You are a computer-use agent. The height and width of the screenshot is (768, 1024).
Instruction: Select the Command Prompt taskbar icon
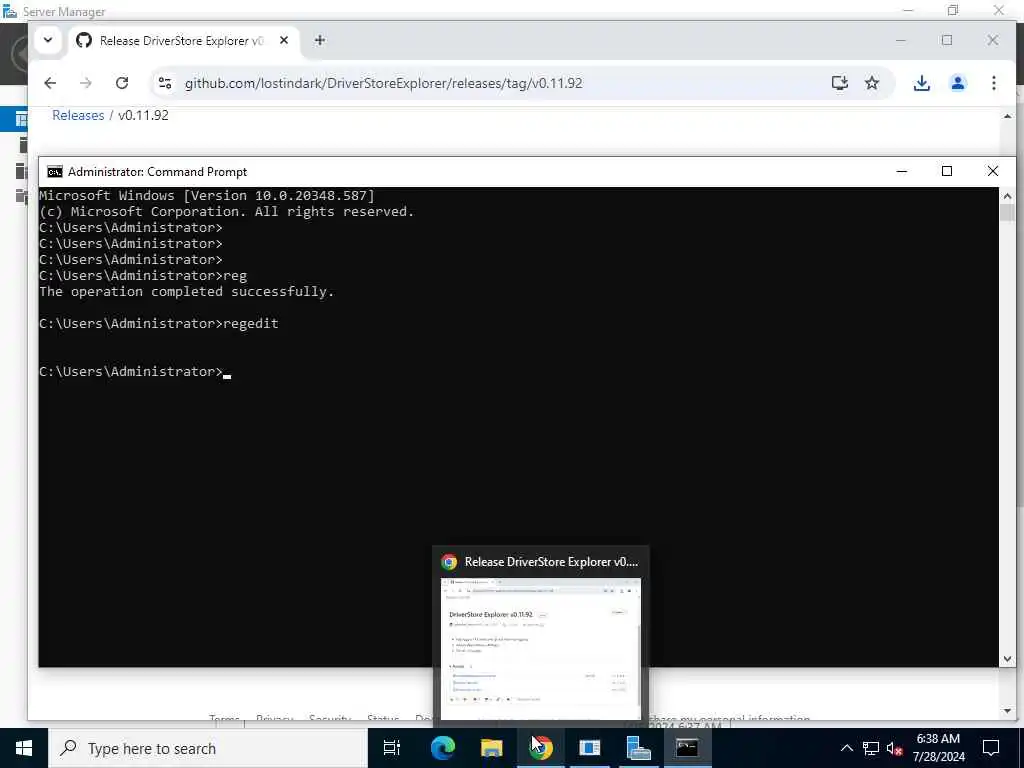(x=687, y=748)
